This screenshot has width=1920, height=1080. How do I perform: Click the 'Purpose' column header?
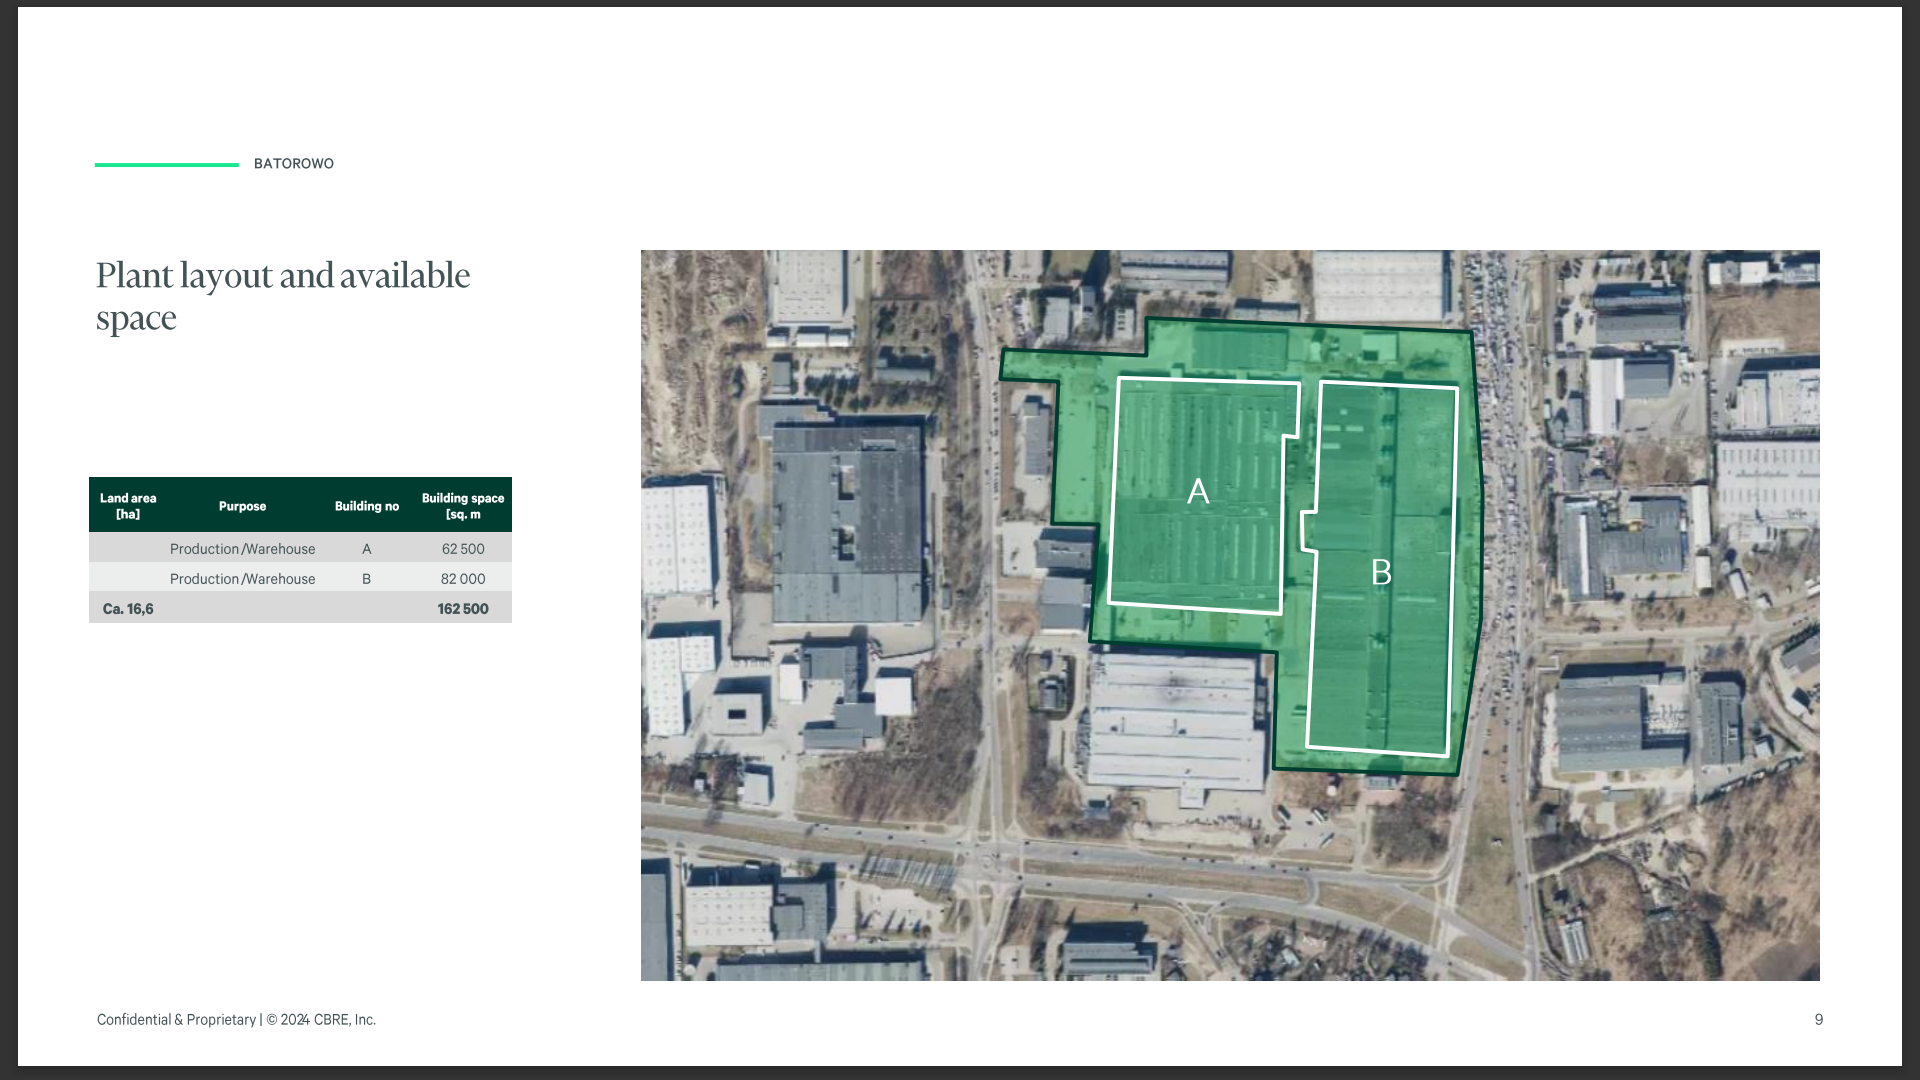tap(242, 506)
